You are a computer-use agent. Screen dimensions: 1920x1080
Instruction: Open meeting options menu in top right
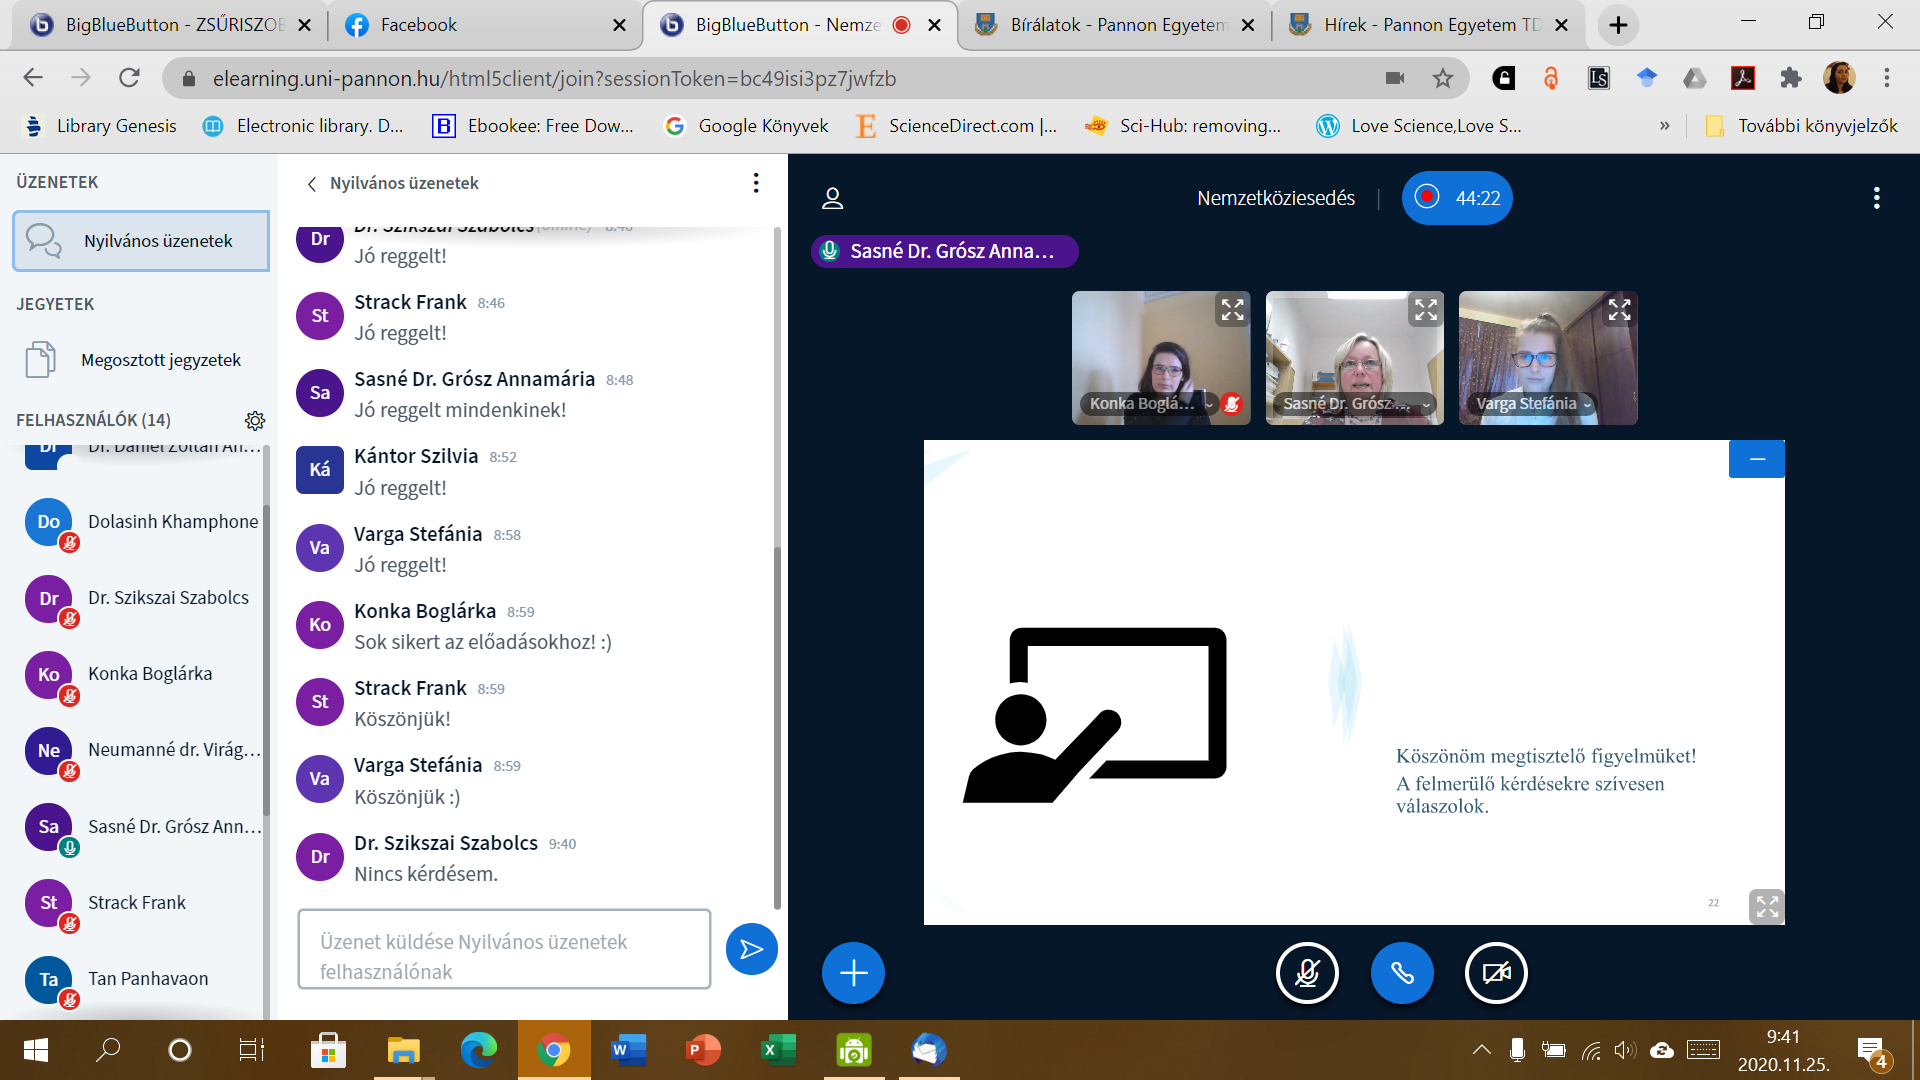pos(1876,198)
